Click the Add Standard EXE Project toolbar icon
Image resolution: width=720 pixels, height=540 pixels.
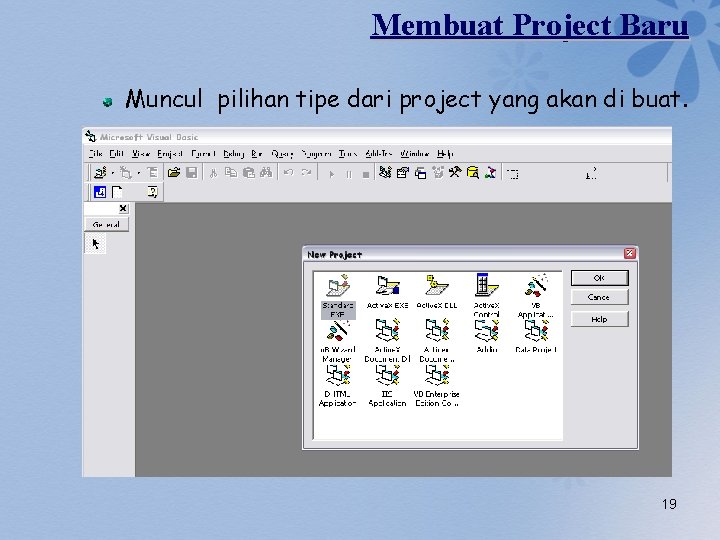click(x=100, y=173)
